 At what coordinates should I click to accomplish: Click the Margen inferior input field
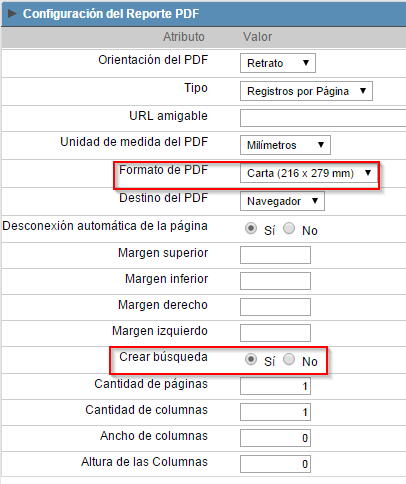tap(275, 281)
